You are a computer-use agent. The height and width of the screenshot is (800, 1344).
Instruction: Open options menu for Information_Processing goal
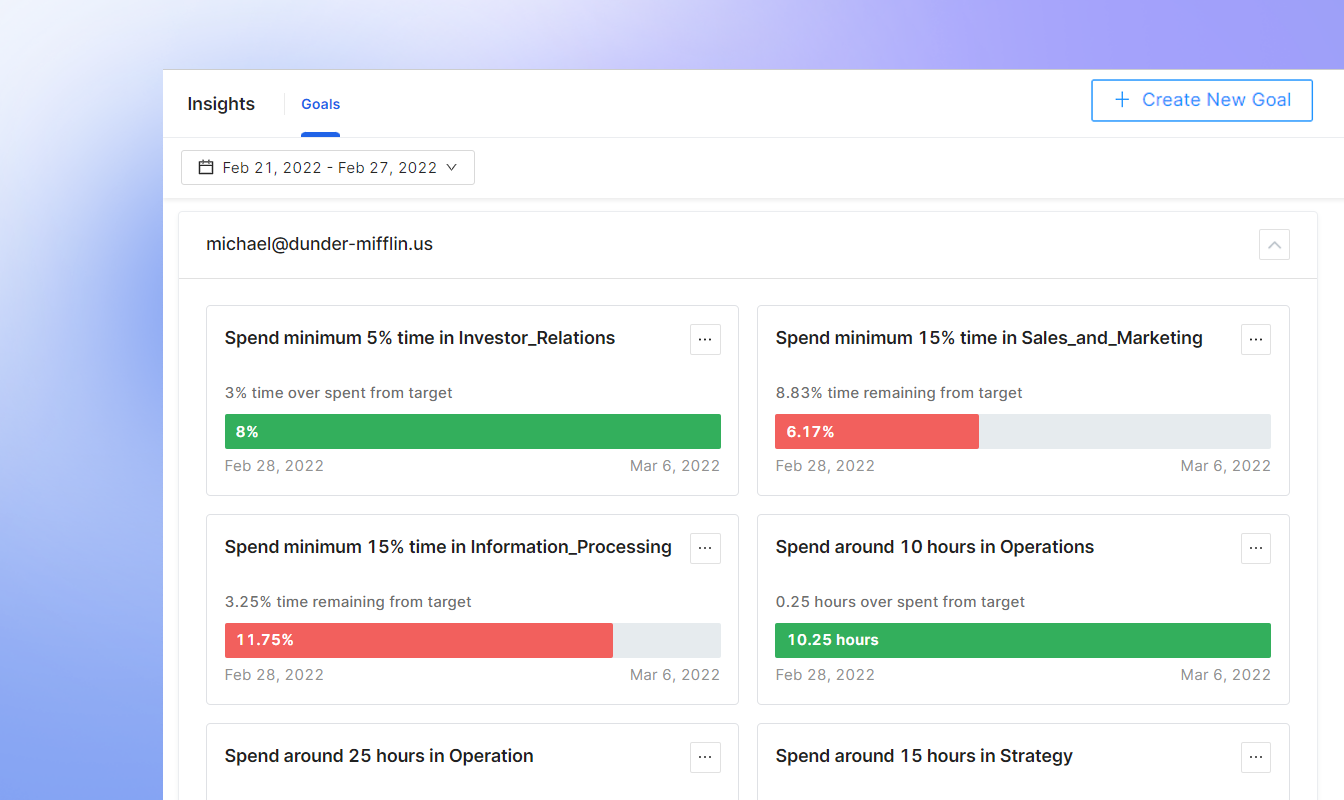[x=705, y=548]
